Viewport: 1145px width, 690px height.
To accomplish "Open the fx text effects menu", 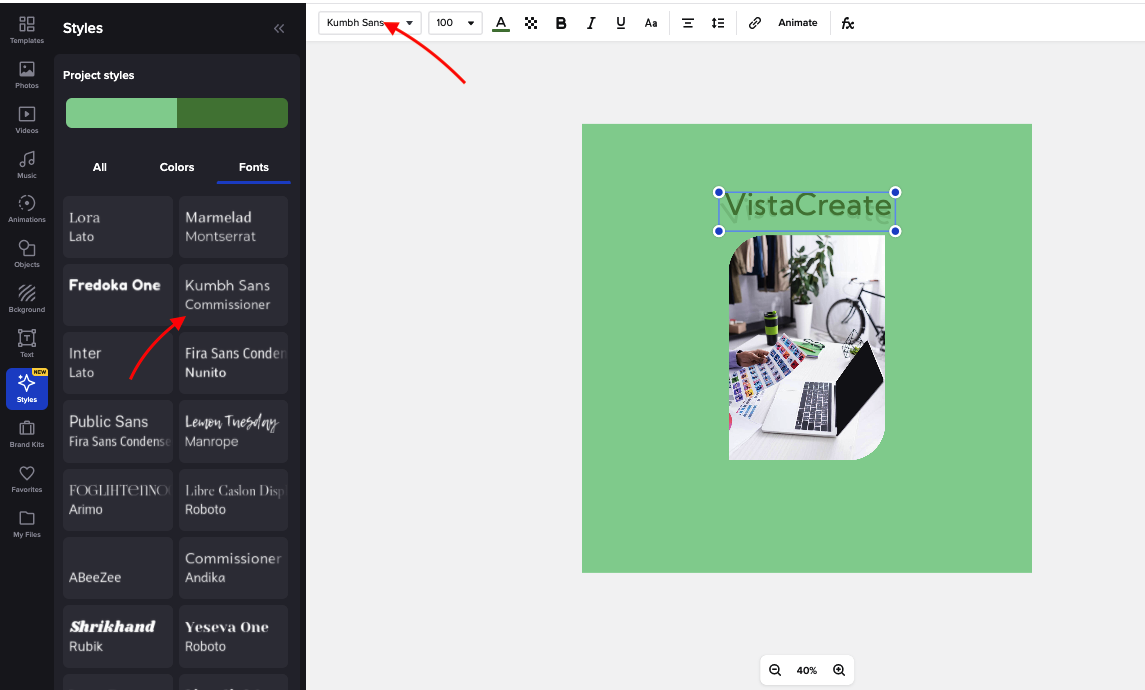I will tap(848, 23).
